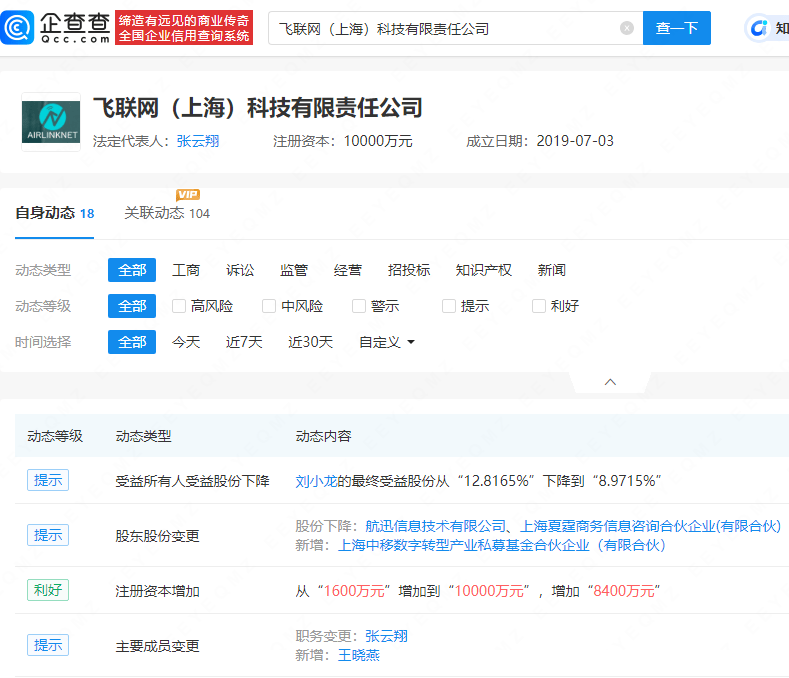The image size is (789, 678).
Task: Filter dynamic type by 诉讼
Action: pos(240,270)
